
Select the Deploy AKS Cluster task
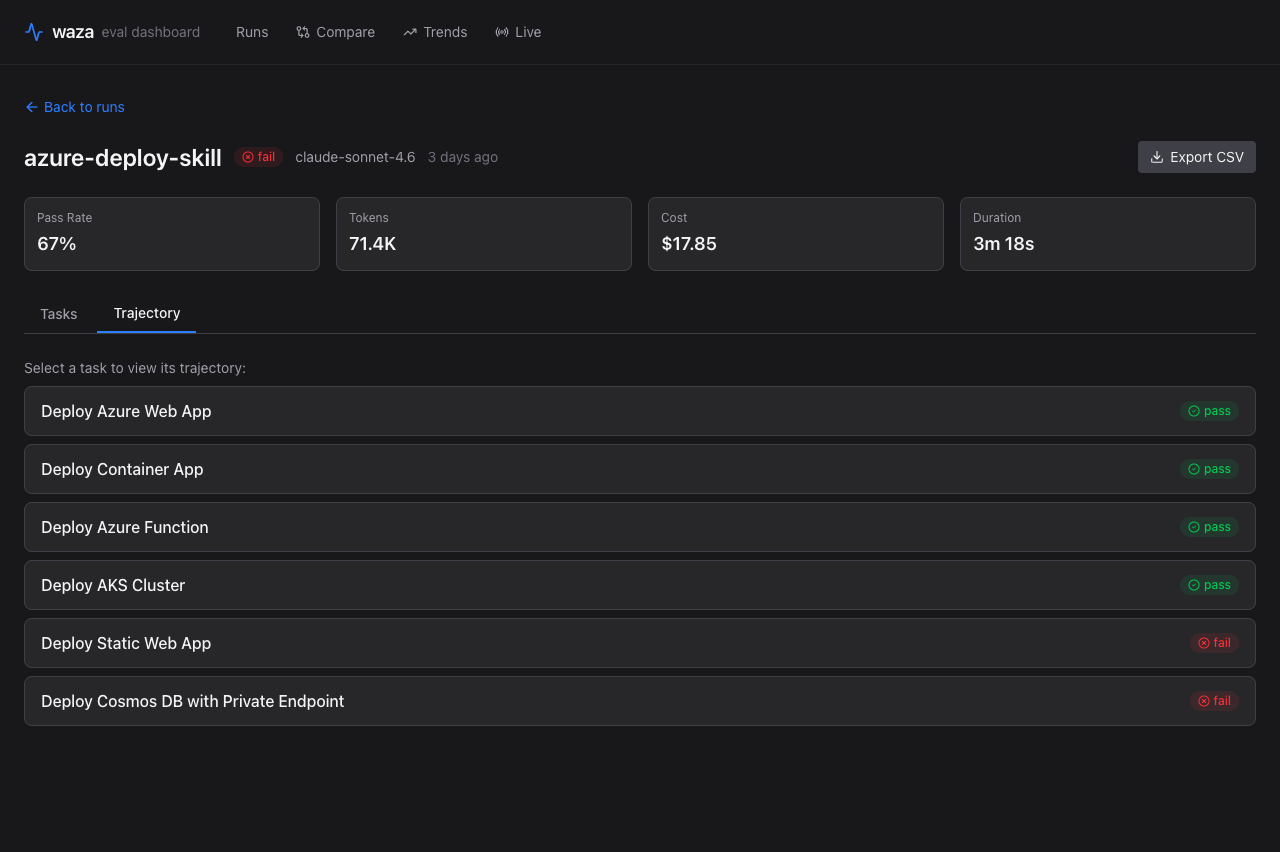click(113, 585)
